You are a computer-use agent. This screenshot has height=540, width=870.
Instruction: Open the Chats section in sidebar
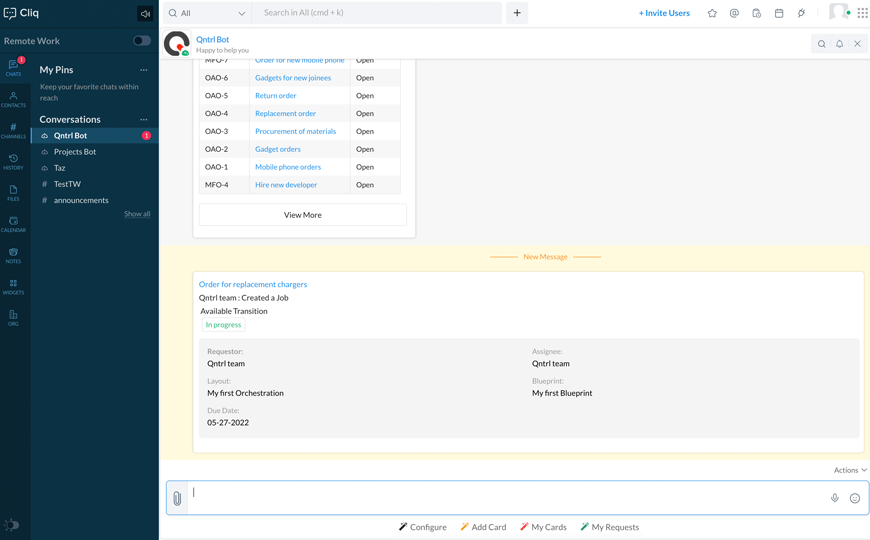[x=13, y=68]
